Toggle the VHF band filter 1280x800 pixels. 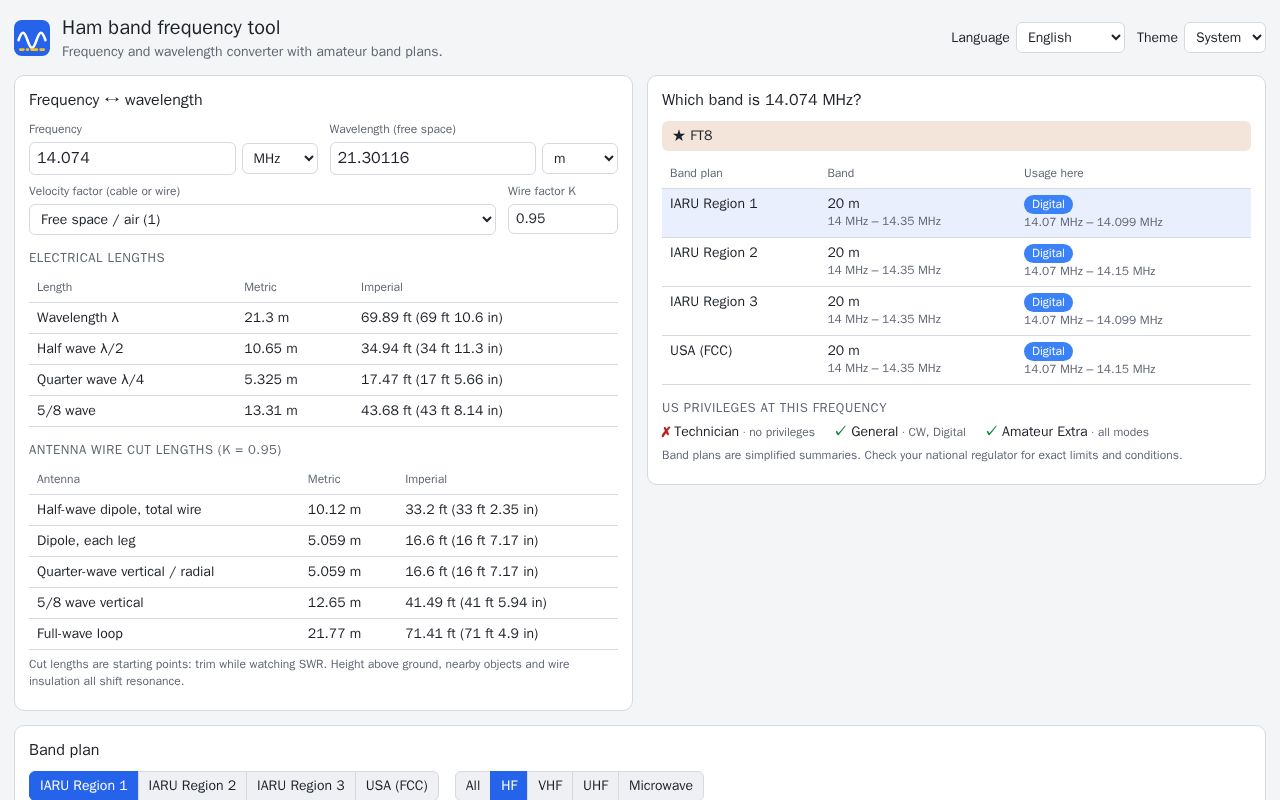[550, 785]
